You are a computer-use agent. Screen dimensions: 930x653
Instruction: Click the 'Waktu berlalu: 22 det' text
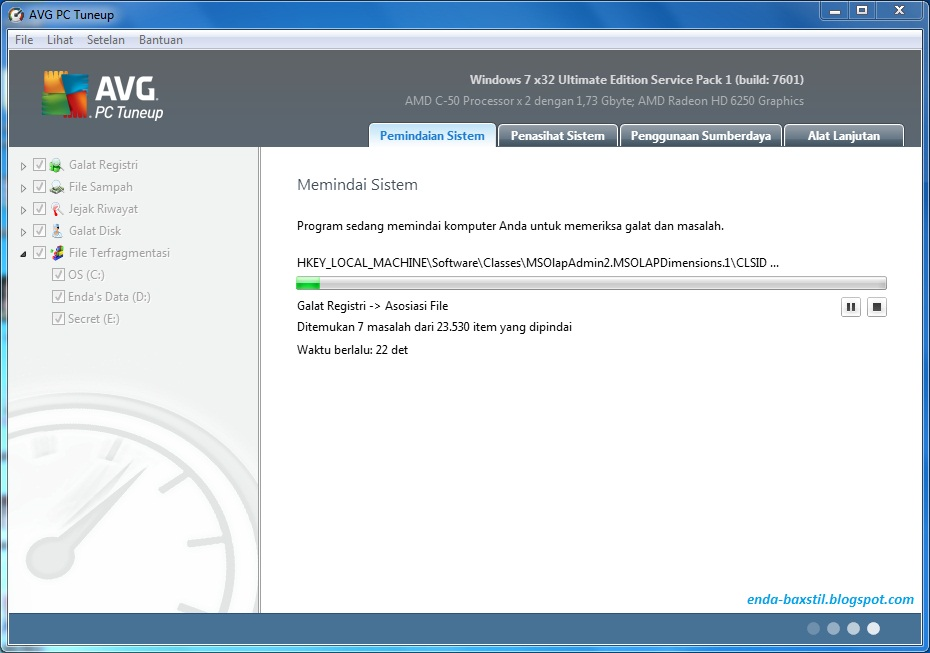[x=352, y=350]
